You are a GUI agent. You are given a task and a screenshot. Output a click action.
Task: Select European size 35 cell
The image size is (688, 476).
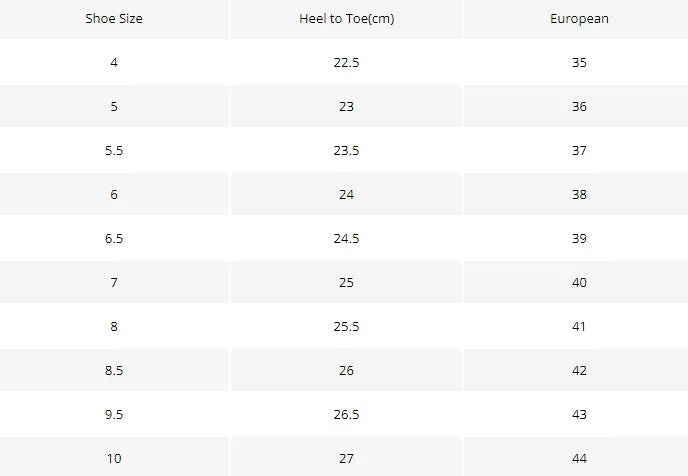coord(576,63)
